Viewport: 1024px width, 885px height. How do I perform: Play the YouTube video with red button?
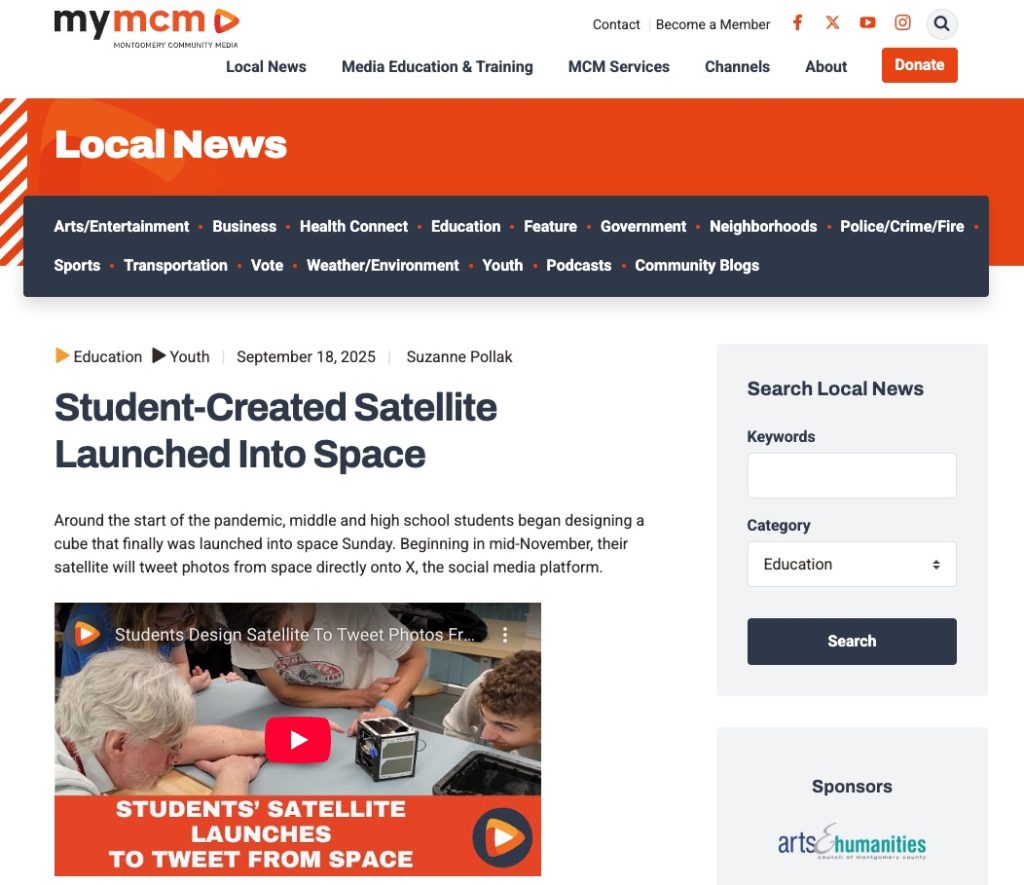(x=298, y=739)
